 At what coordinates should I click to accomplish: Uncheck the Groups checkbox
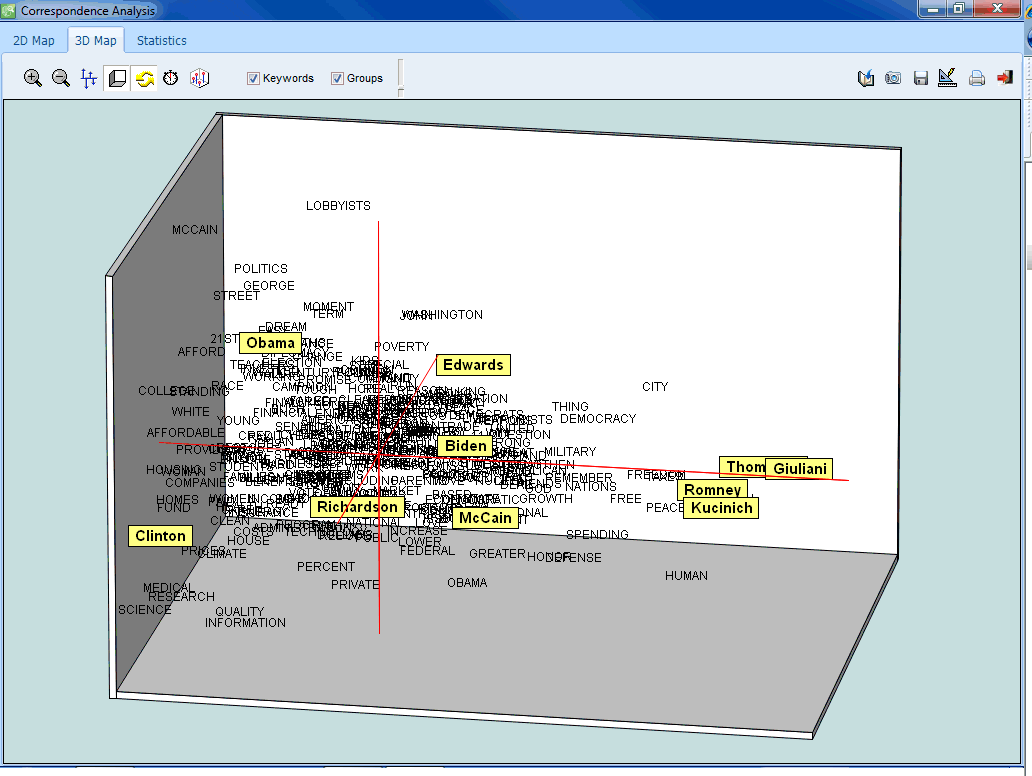(x=338, y=78)
